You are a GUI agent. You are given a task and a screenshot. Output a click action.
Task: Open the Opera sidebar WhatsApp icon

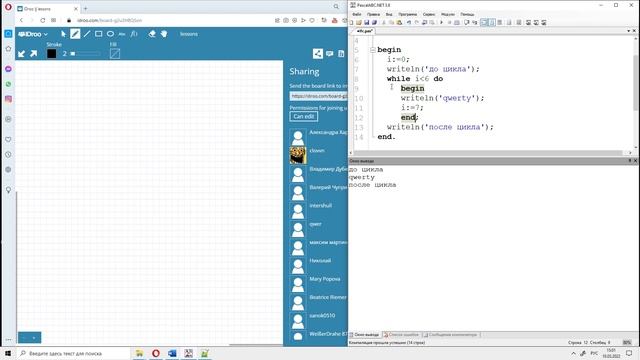click(8, 84)
